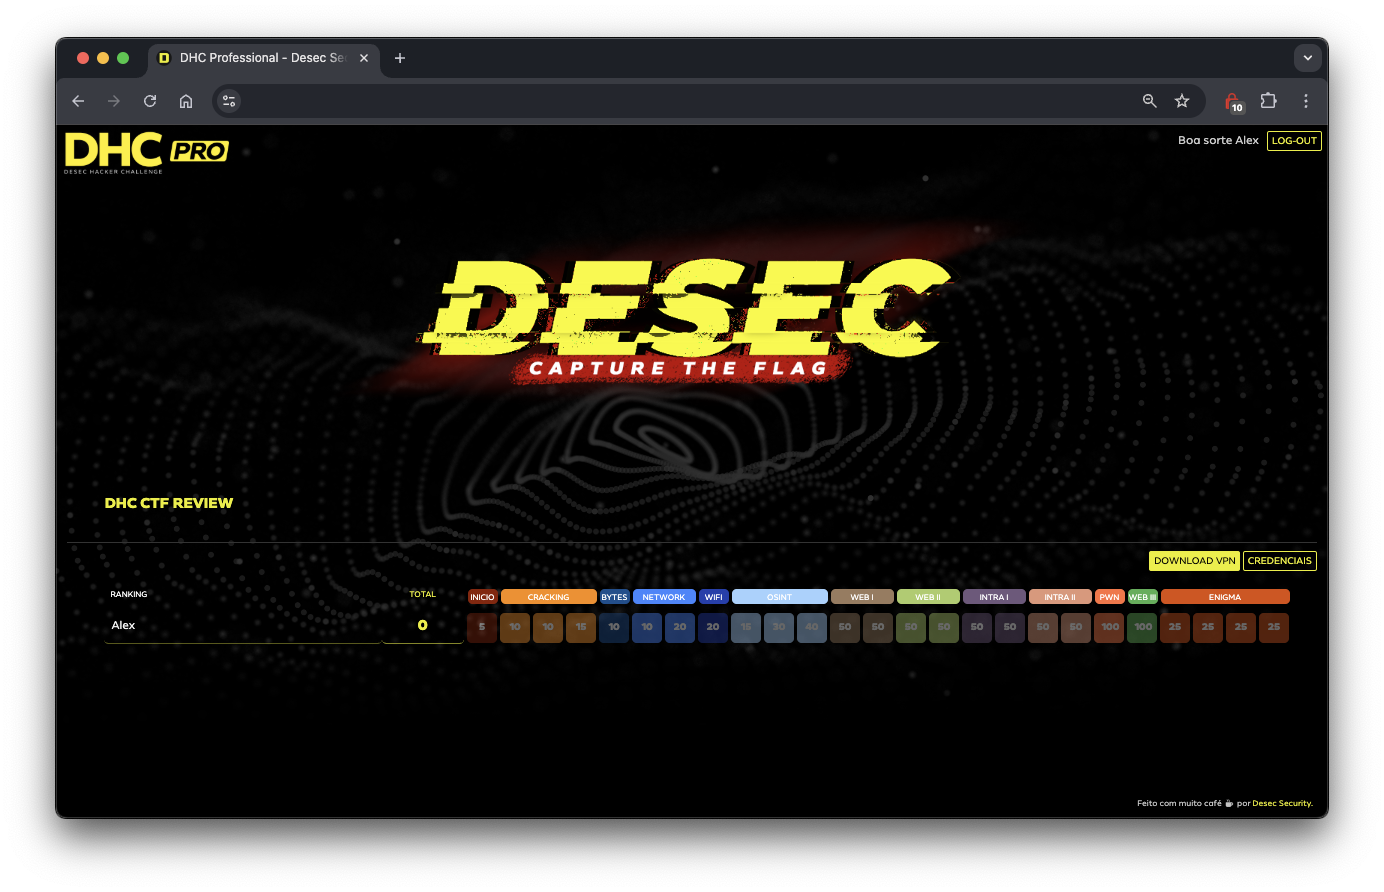Open the 20-point WIFI challenge box
1384x892 pixels.
[713, 627]
